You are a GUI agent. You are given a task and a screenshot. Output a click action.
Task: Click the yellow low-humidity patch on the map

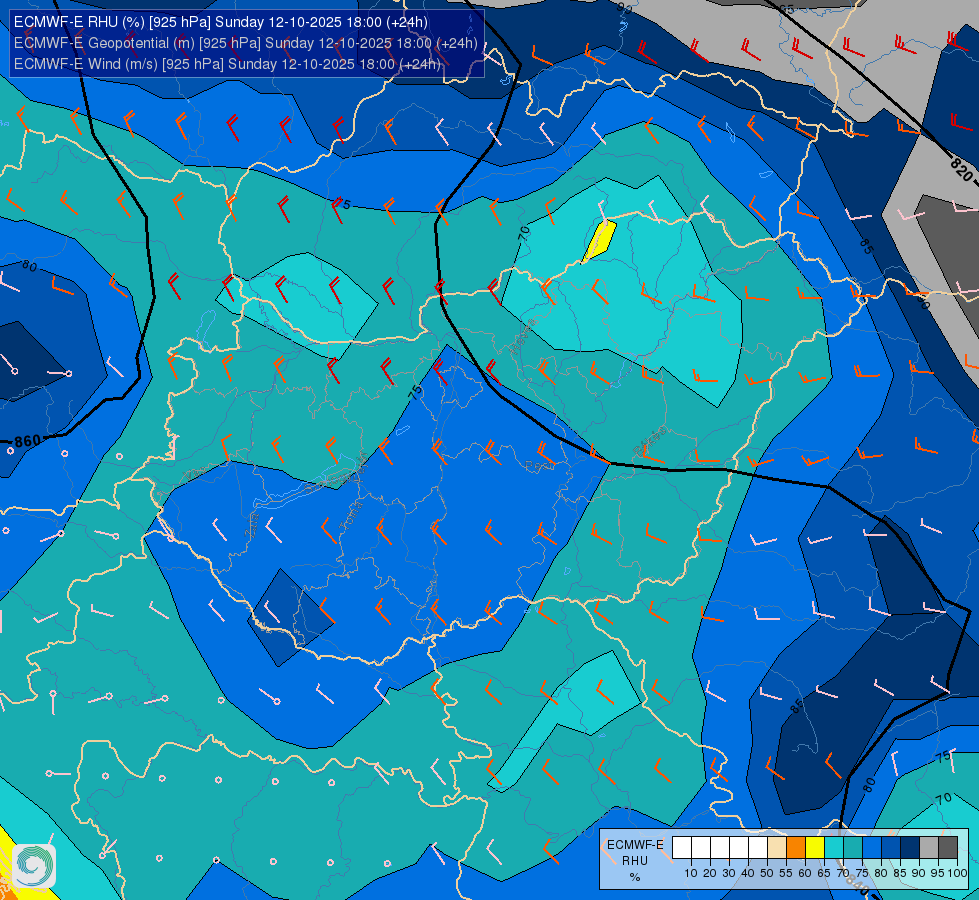(x=599, y=241)
